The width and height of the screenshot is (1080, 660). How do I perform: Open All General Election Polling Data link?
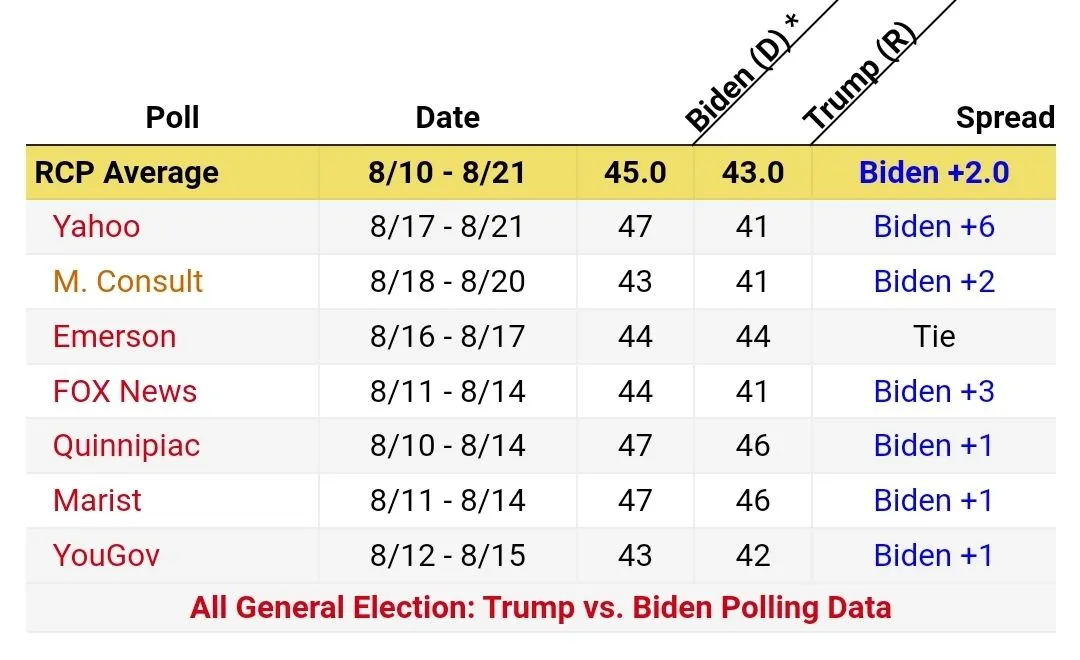540,607
